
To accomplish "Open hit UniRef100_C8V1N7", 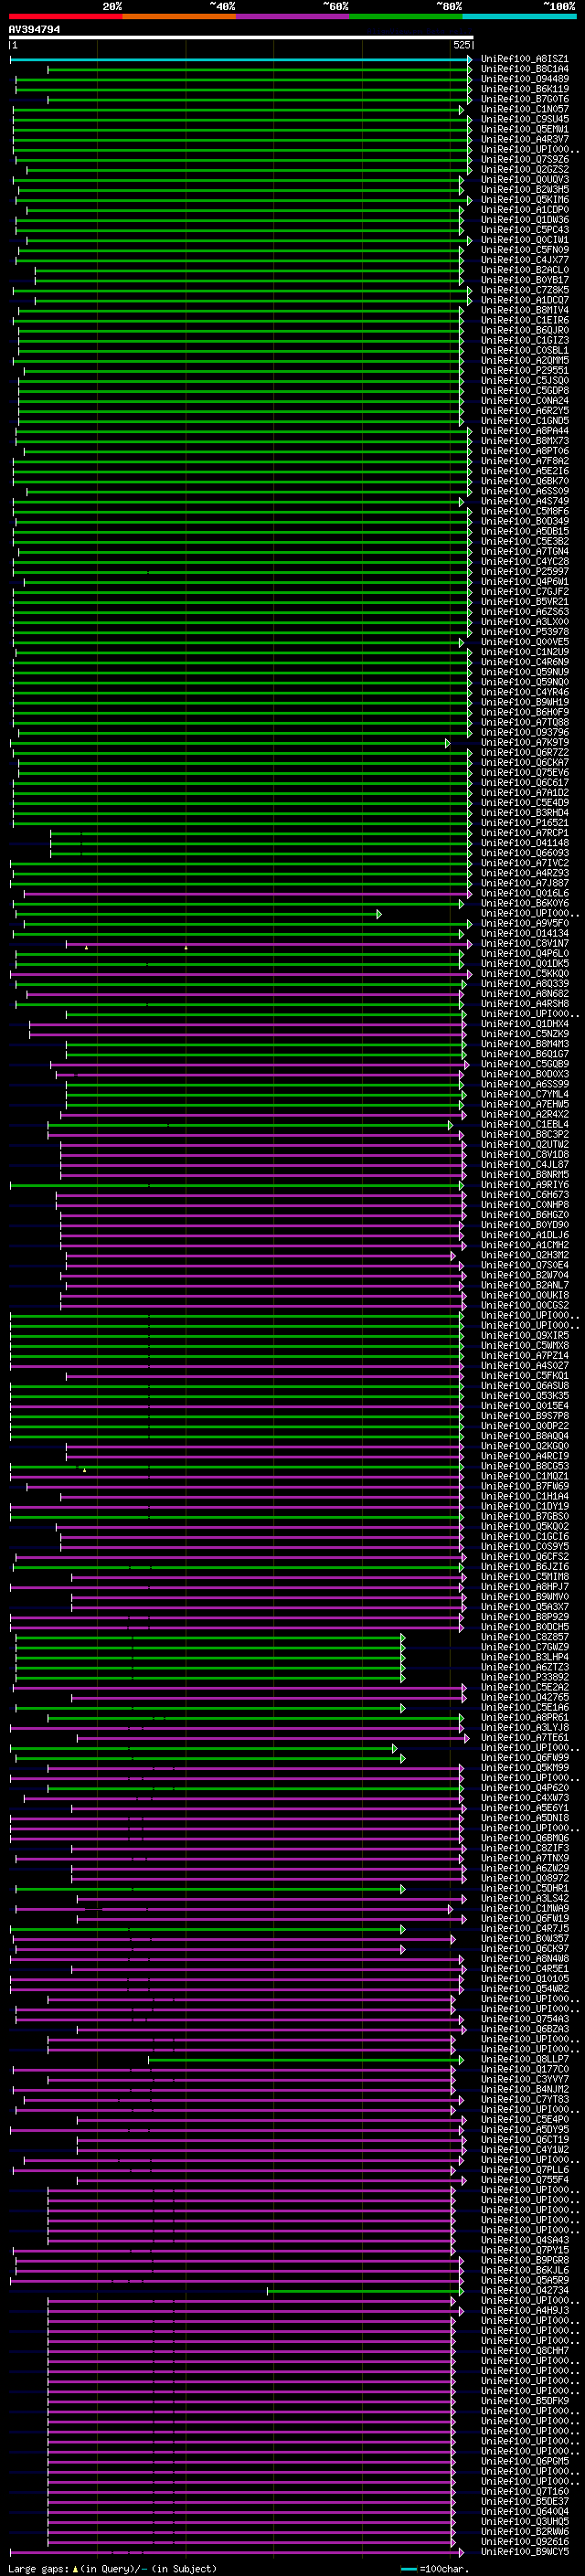I will pyautogui.click(x=525, y=944).
